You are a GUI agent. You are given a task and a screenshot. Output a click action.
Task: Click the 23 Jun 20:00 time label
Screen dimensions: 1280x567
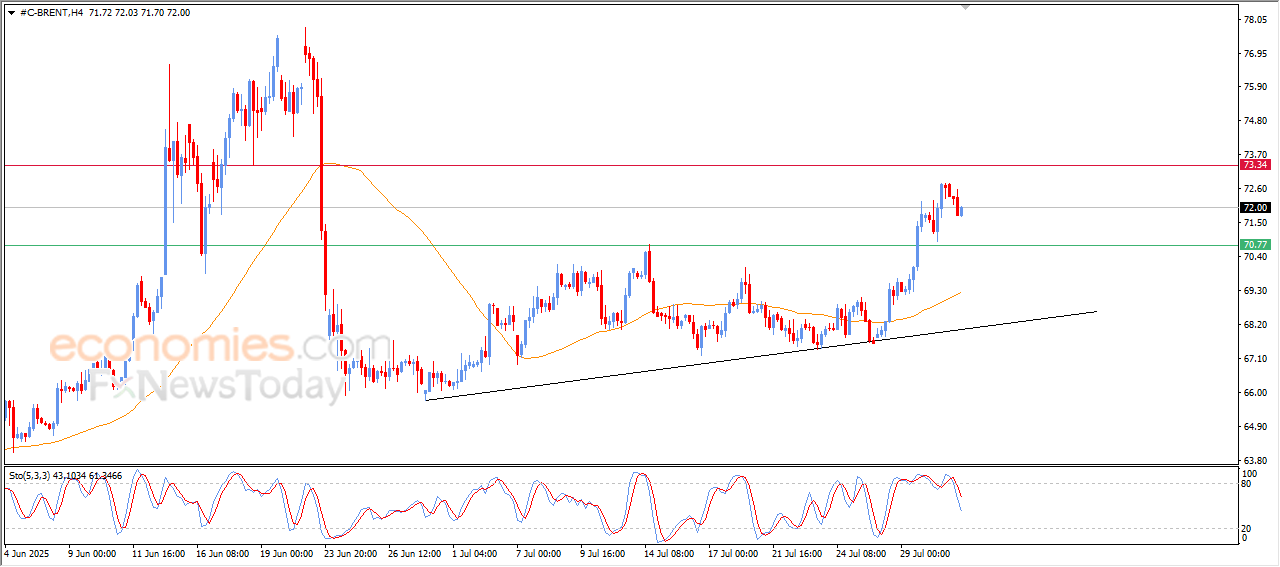[350, 552]
